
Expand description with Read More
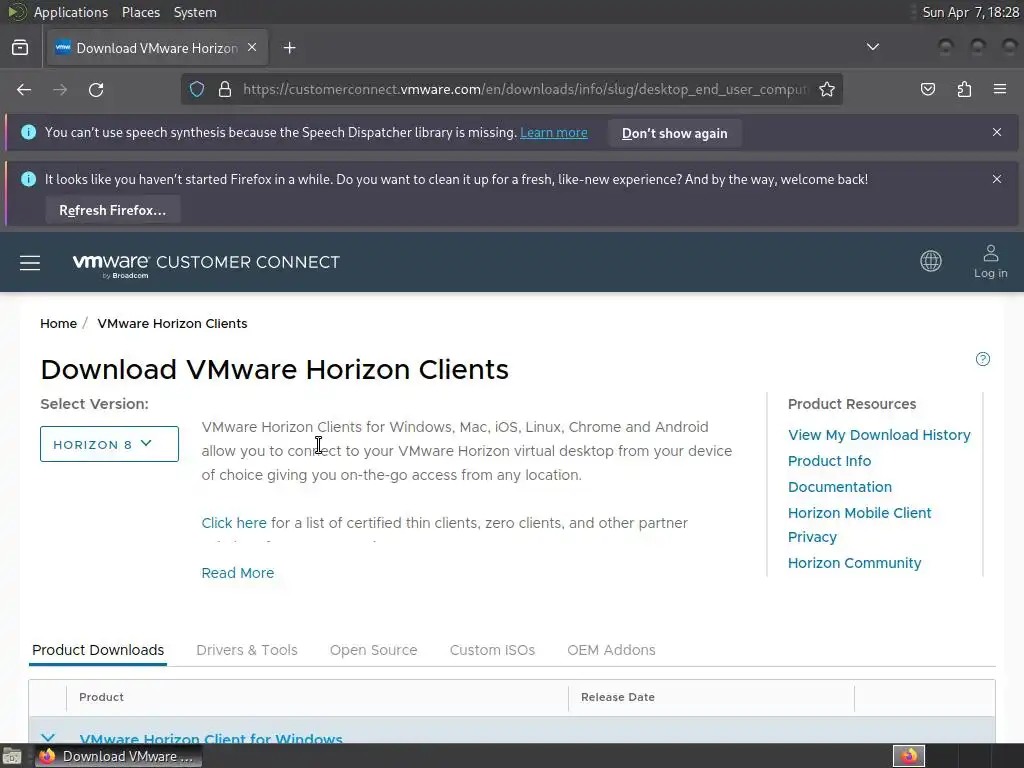click(238, 573)
